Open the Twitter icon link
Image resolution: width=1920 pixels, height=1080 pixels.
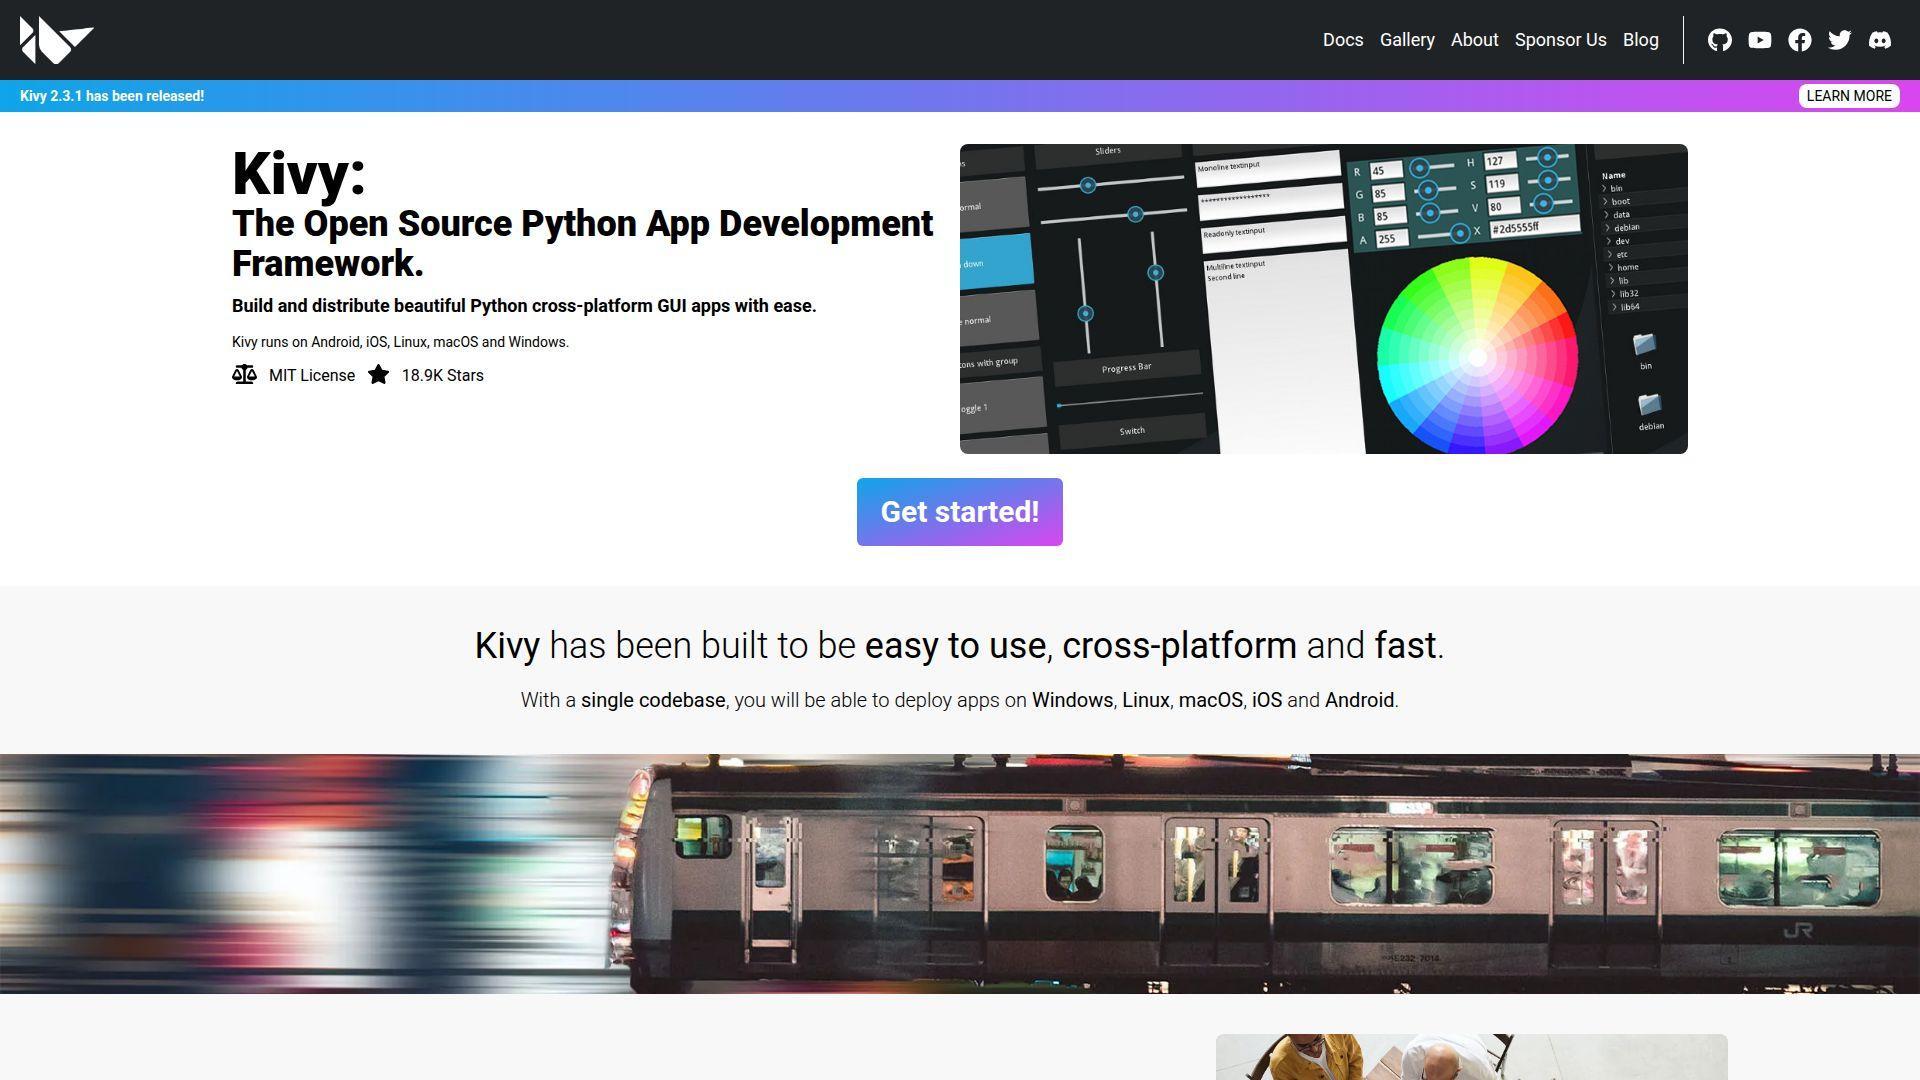(x=1839, y=40)
